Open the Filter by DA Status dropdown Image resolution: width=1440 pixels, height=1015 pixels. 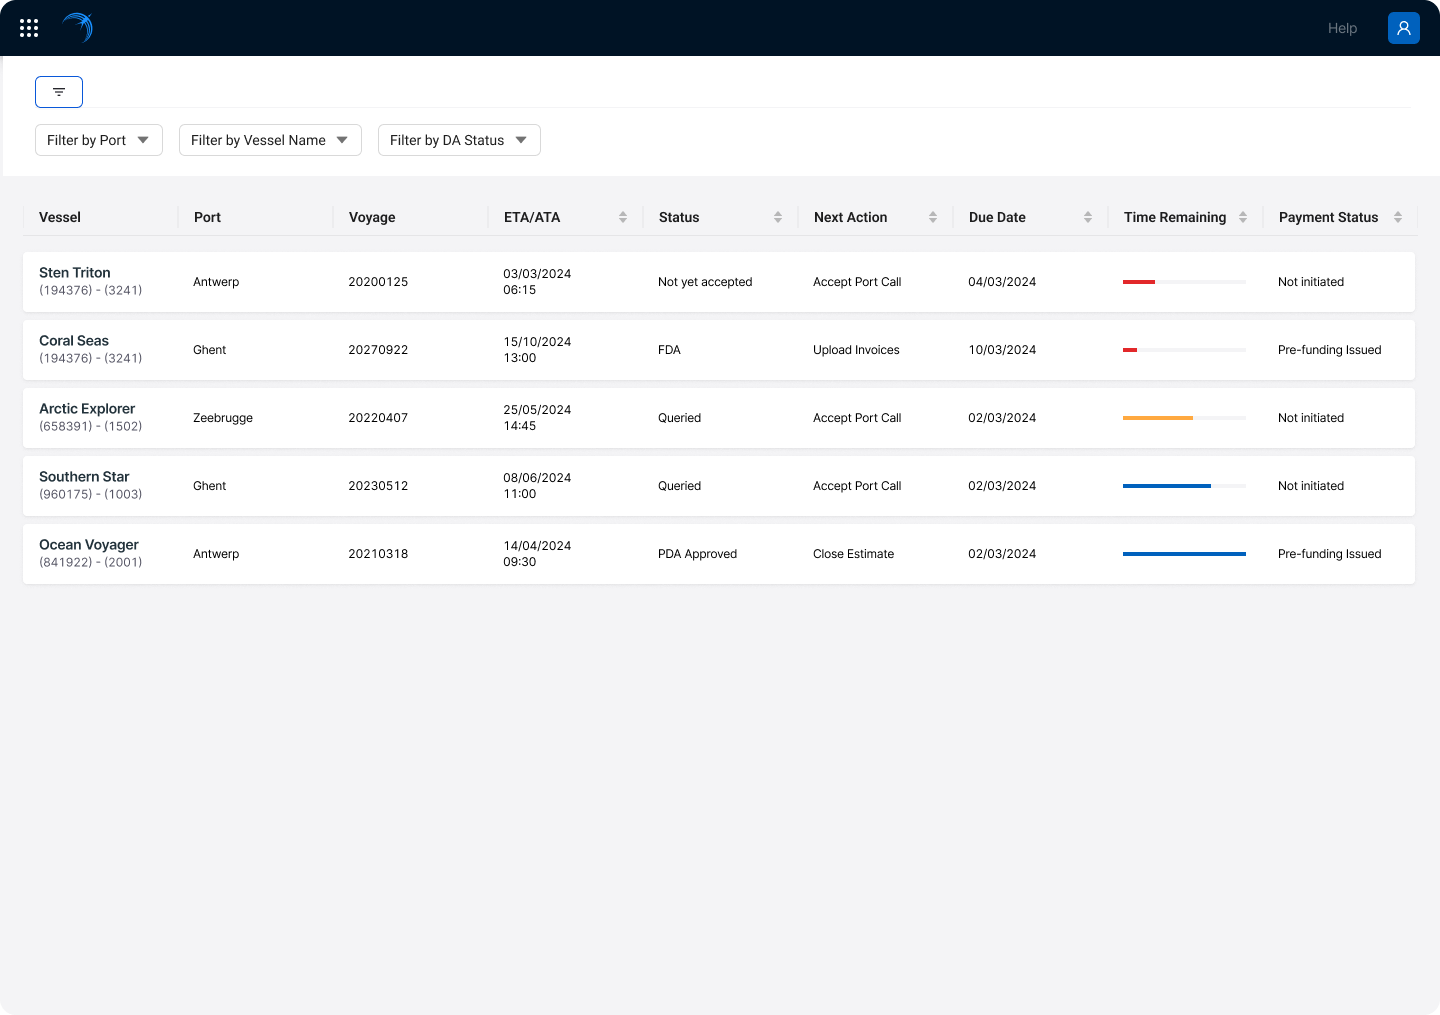tap(459, 140)
